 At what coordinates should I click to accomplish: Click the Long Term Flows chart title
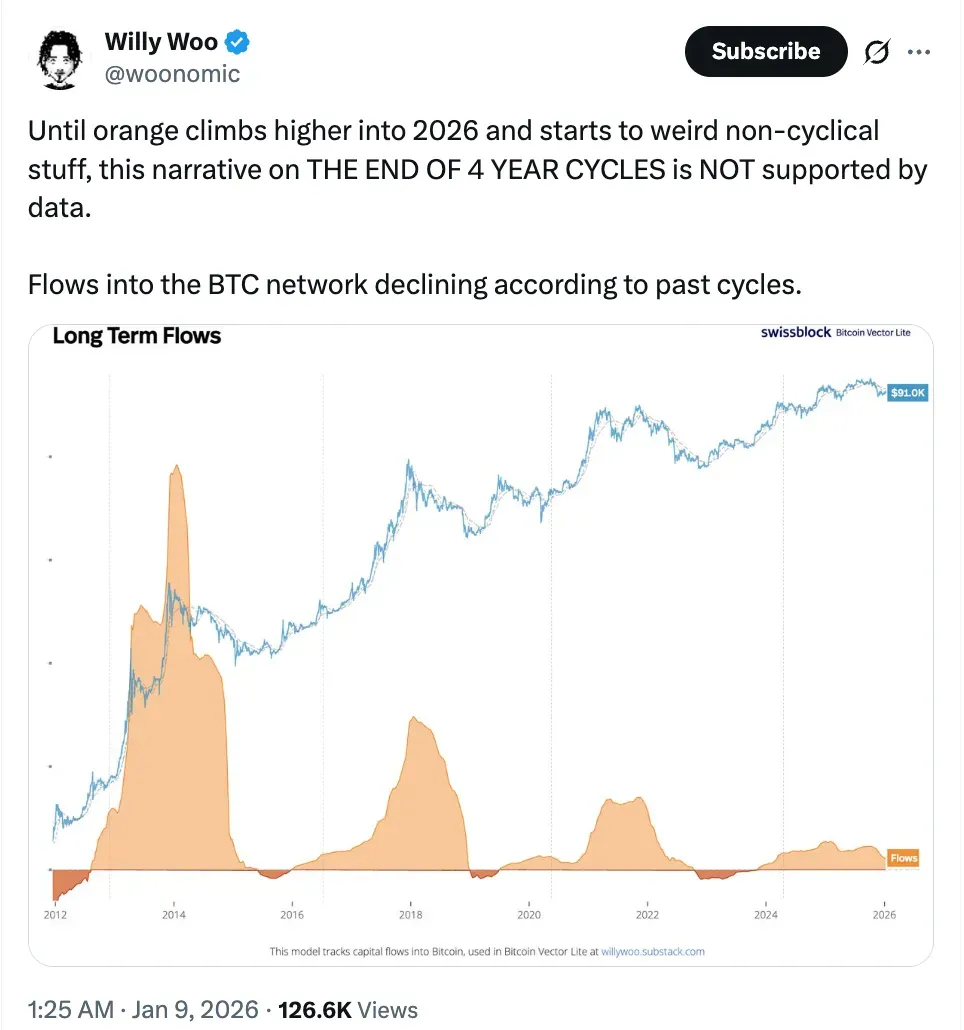coord(136,336)
